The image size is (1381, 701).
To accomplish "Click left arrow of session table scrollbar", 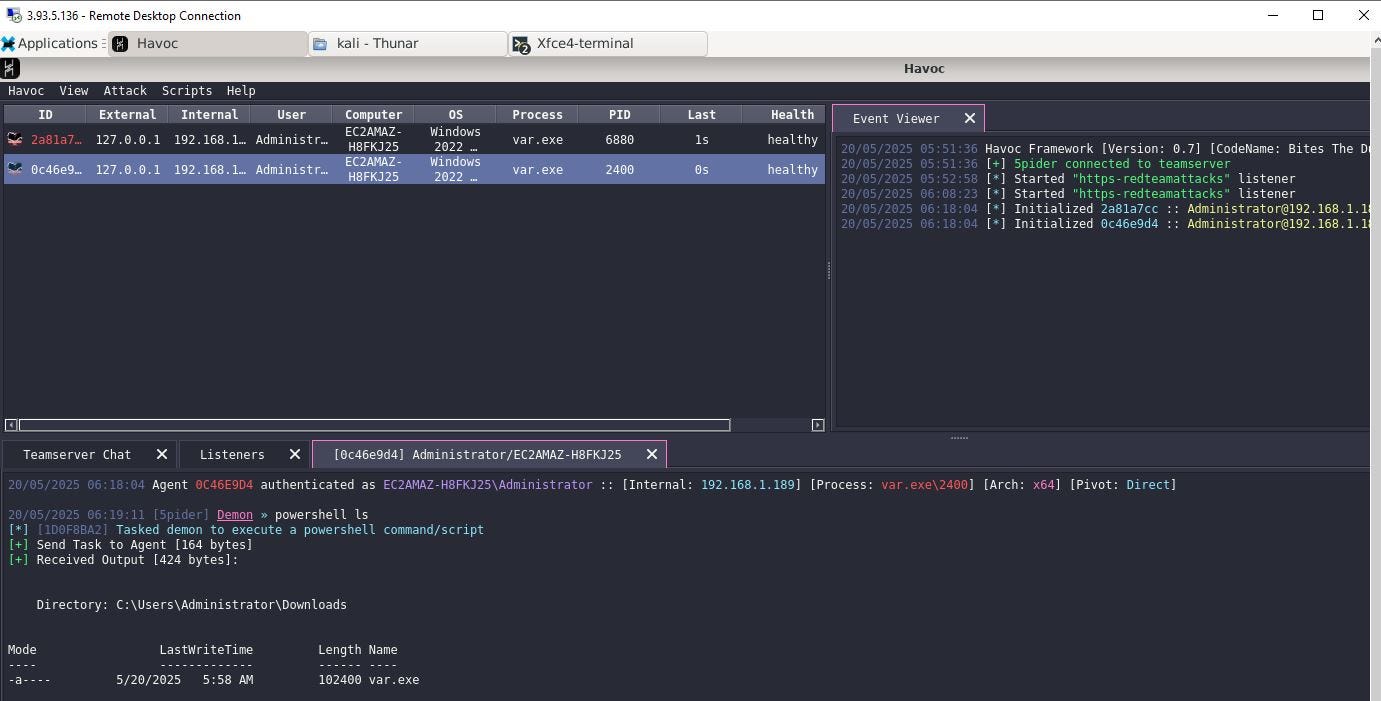I will pos(11,425).
